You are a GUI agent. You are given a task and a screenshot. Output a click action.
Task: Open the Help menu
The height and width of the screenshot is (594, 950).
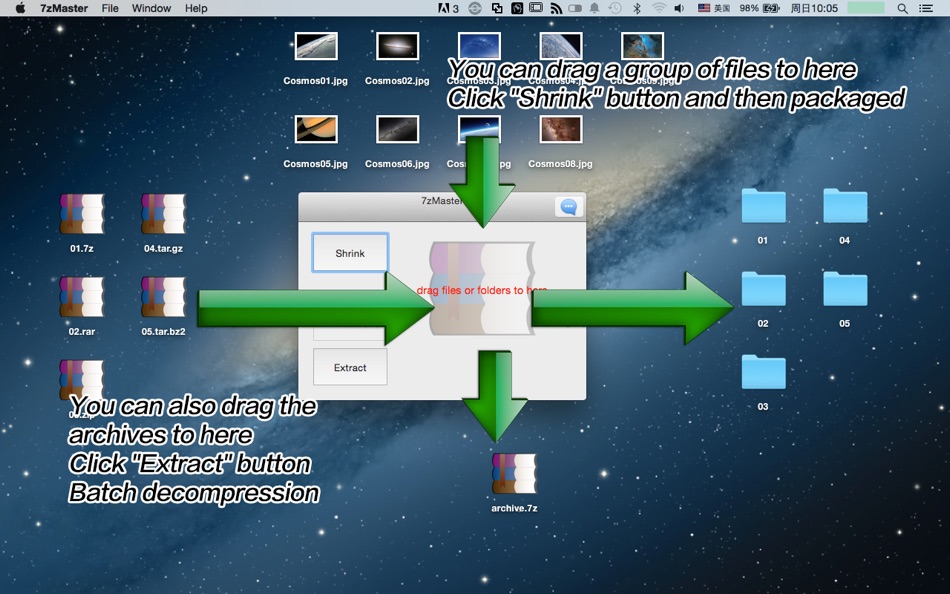tap(196, 8)
